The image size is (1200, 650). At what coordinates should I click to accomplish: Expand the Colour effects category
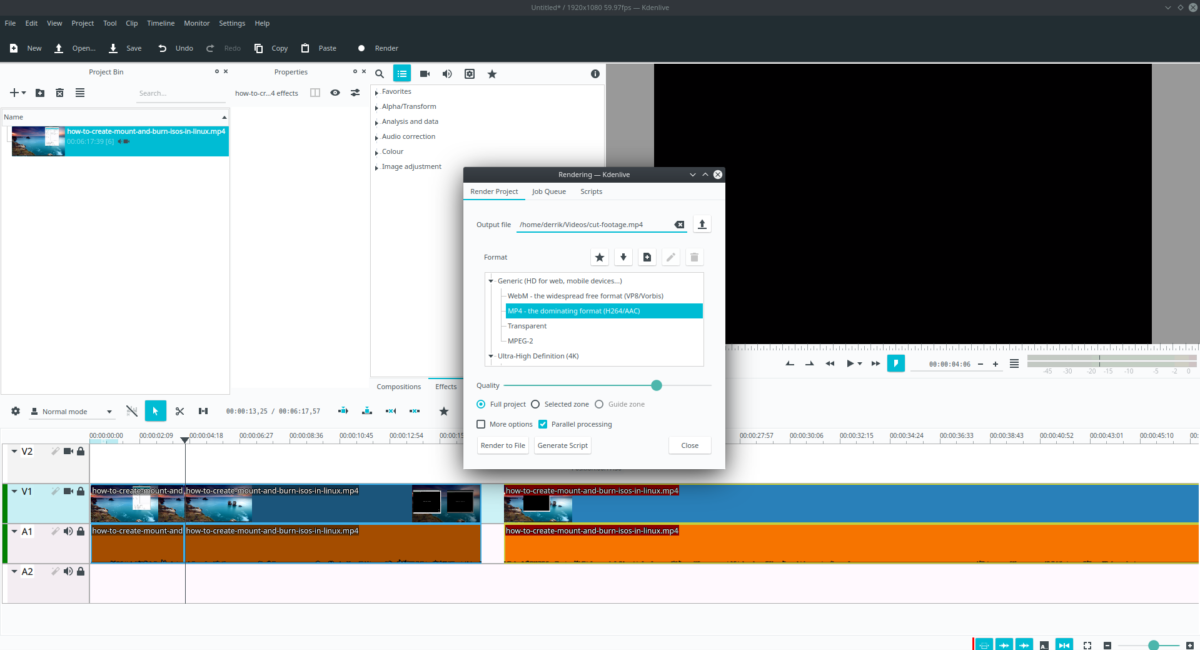click(x=377, y=152)
